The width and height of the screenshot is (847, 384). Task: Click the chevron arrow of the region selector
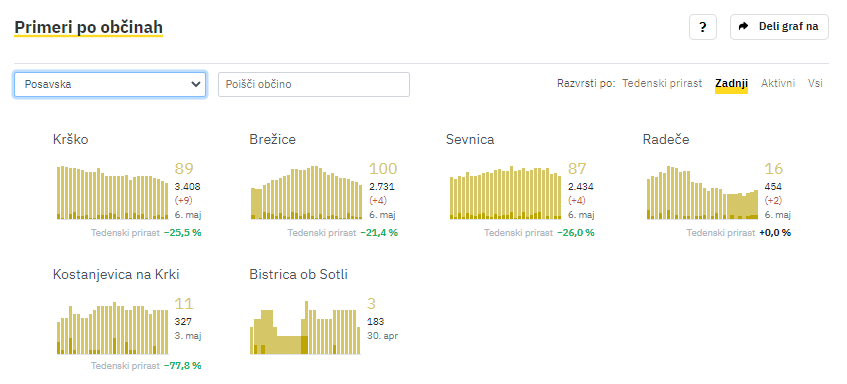click(196, 84)
